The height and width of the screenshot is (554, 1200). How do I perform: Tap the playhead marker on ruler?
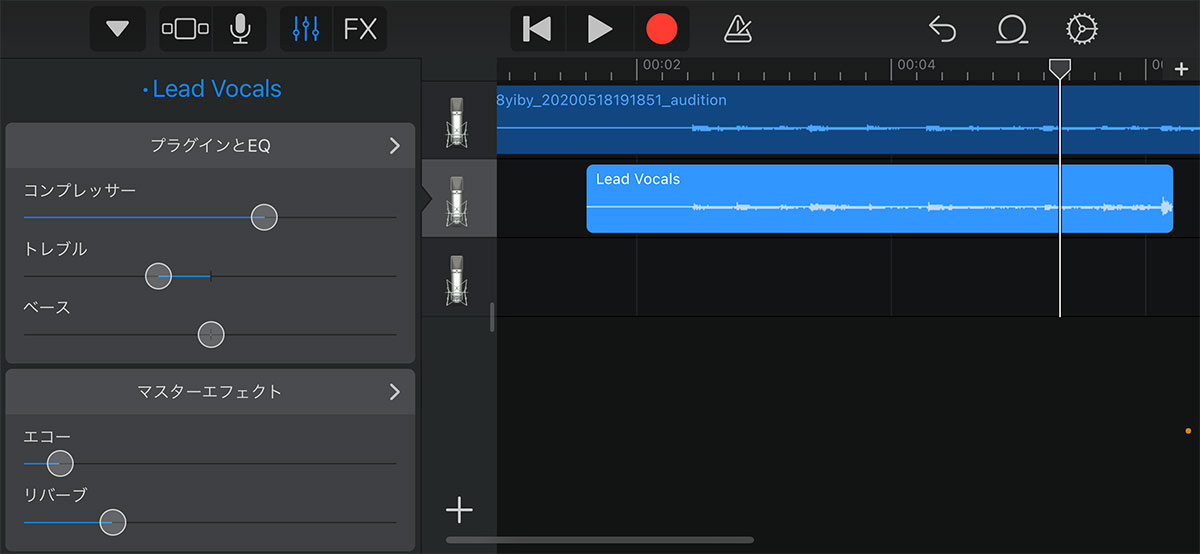pyautogui.click(x=1060, y=68)
